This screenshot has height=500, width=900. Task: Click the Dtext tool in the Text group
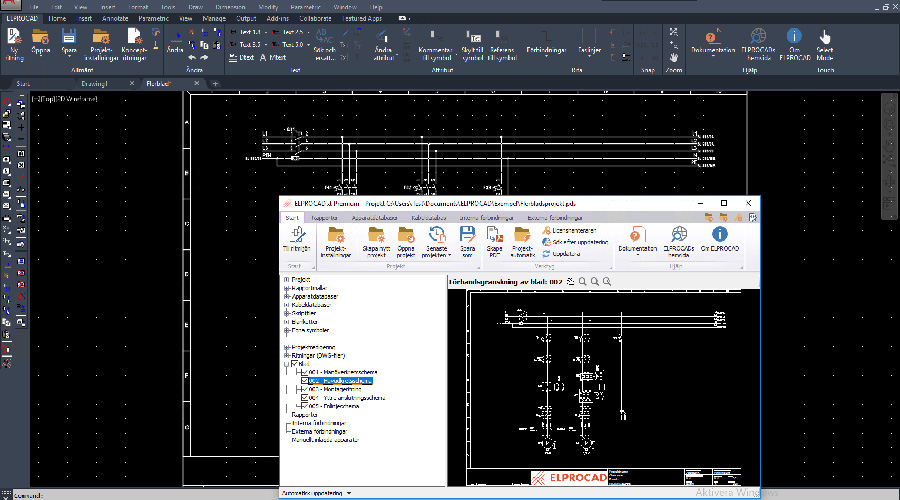click(x=242, y=58)
